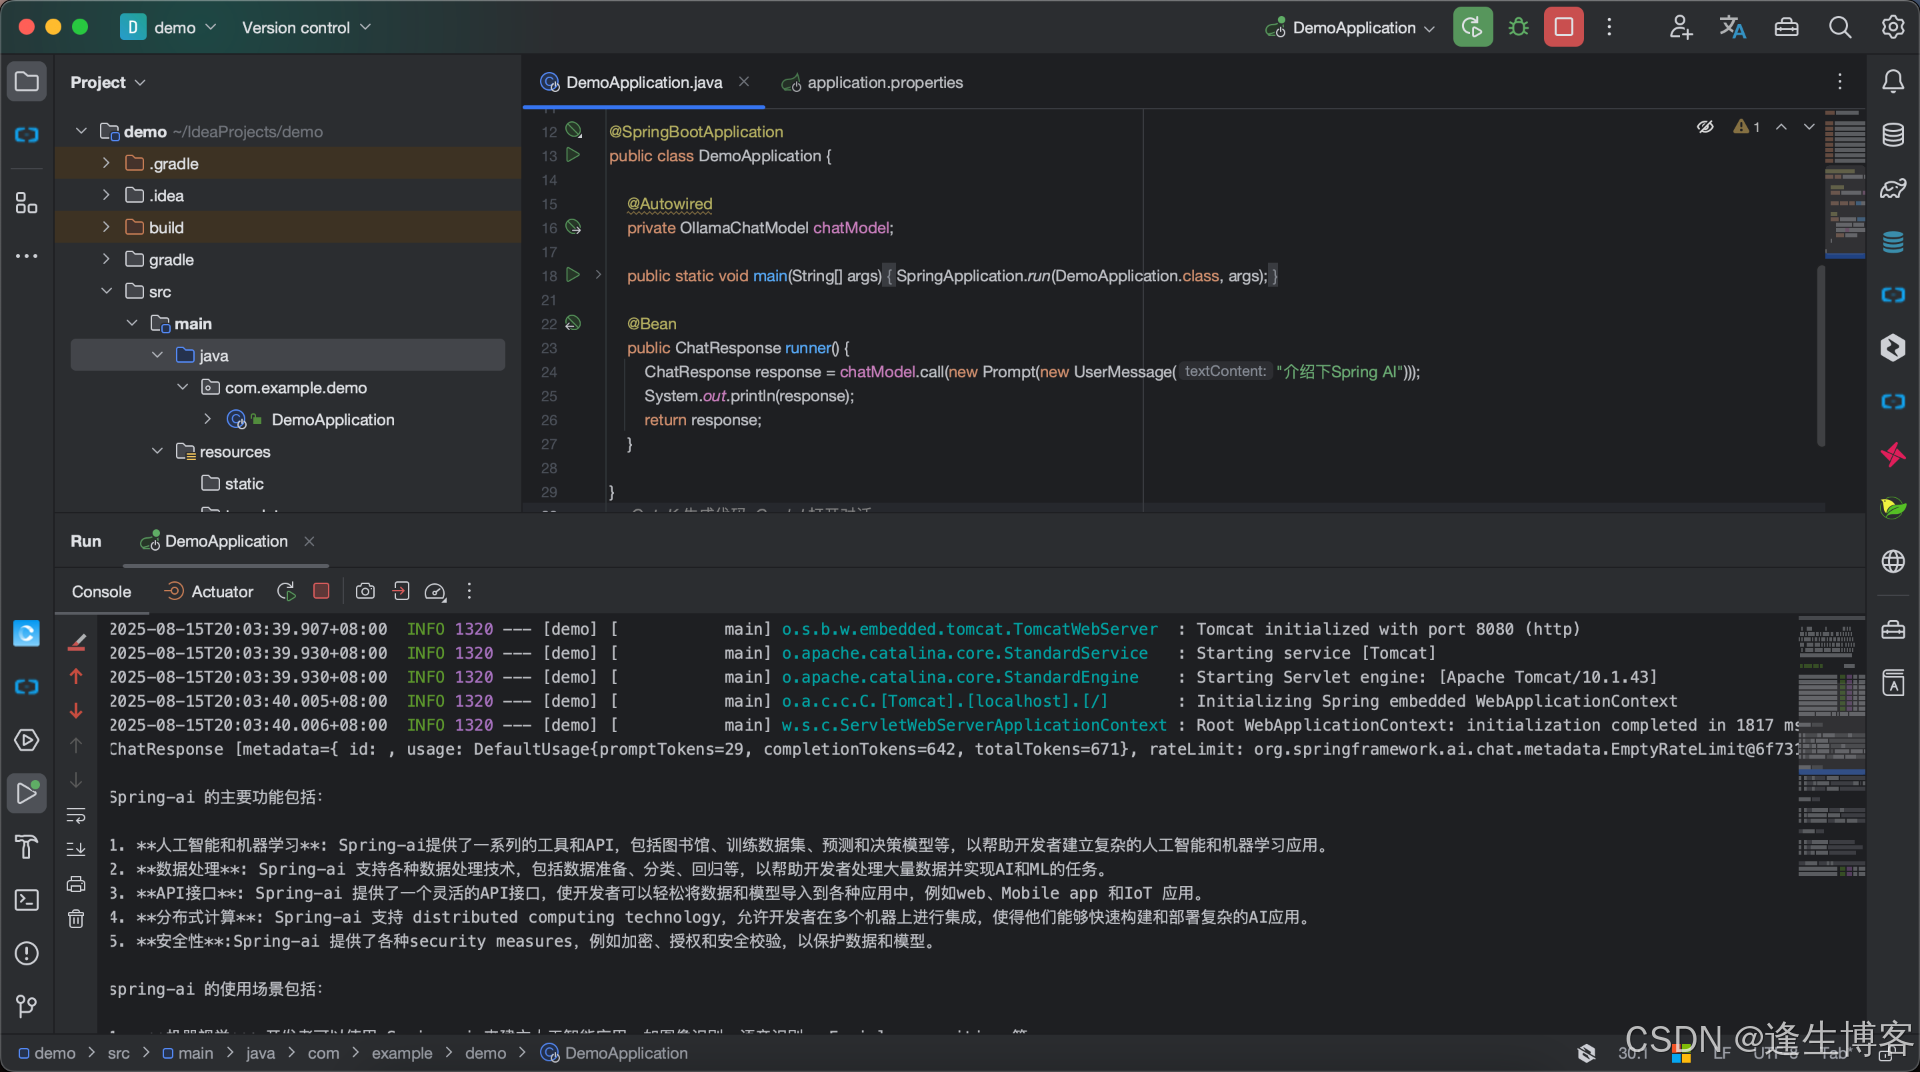Open IDE settings gear
The height and width of the screenshot is (1072, 1920).
coord(1893,27)
